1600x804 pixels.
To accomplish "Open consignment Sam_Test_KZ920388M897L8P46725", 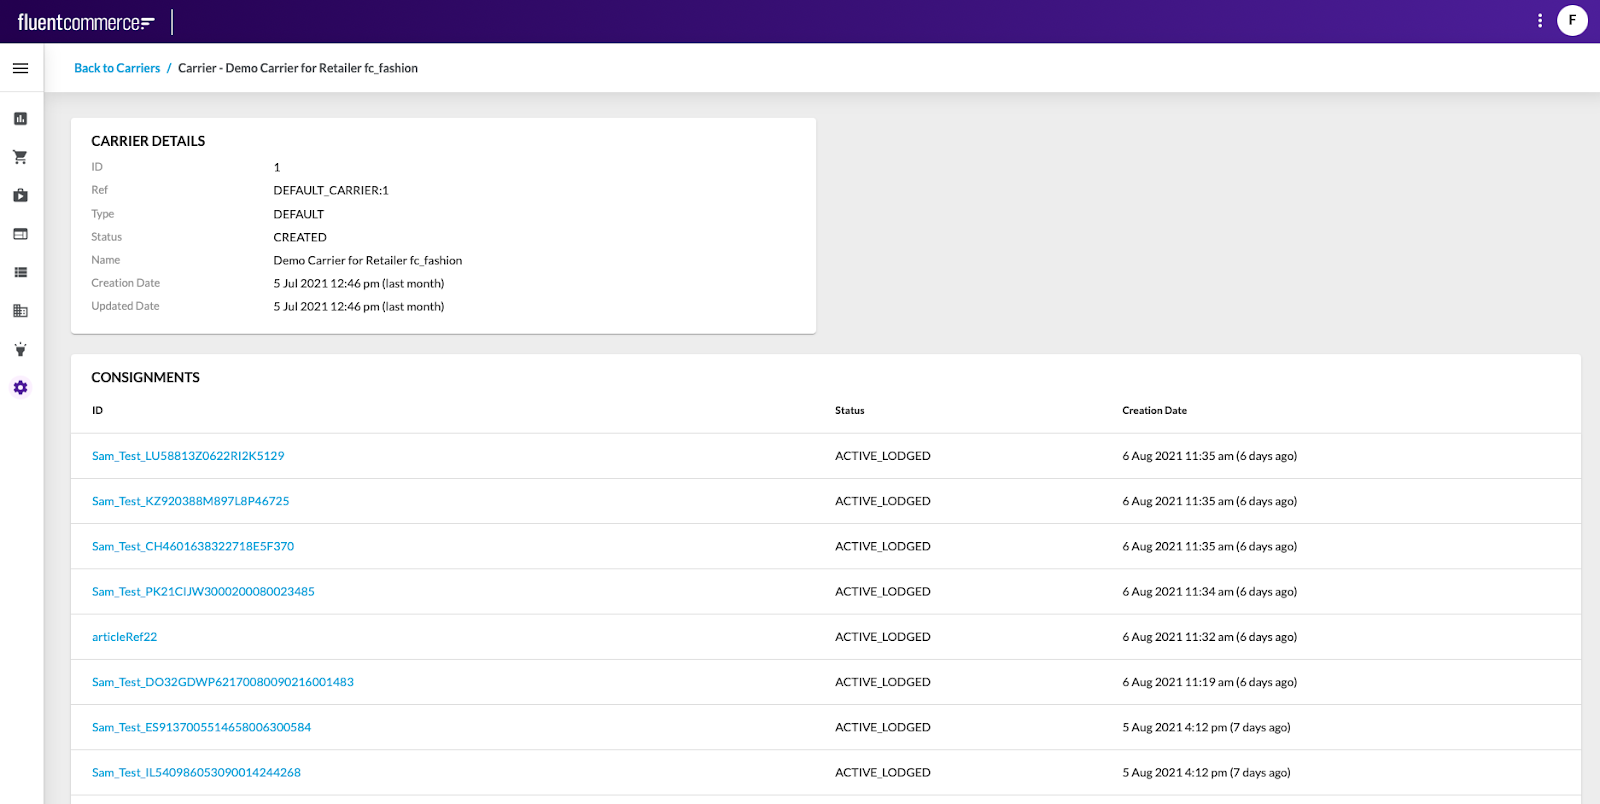I will 190,501.
